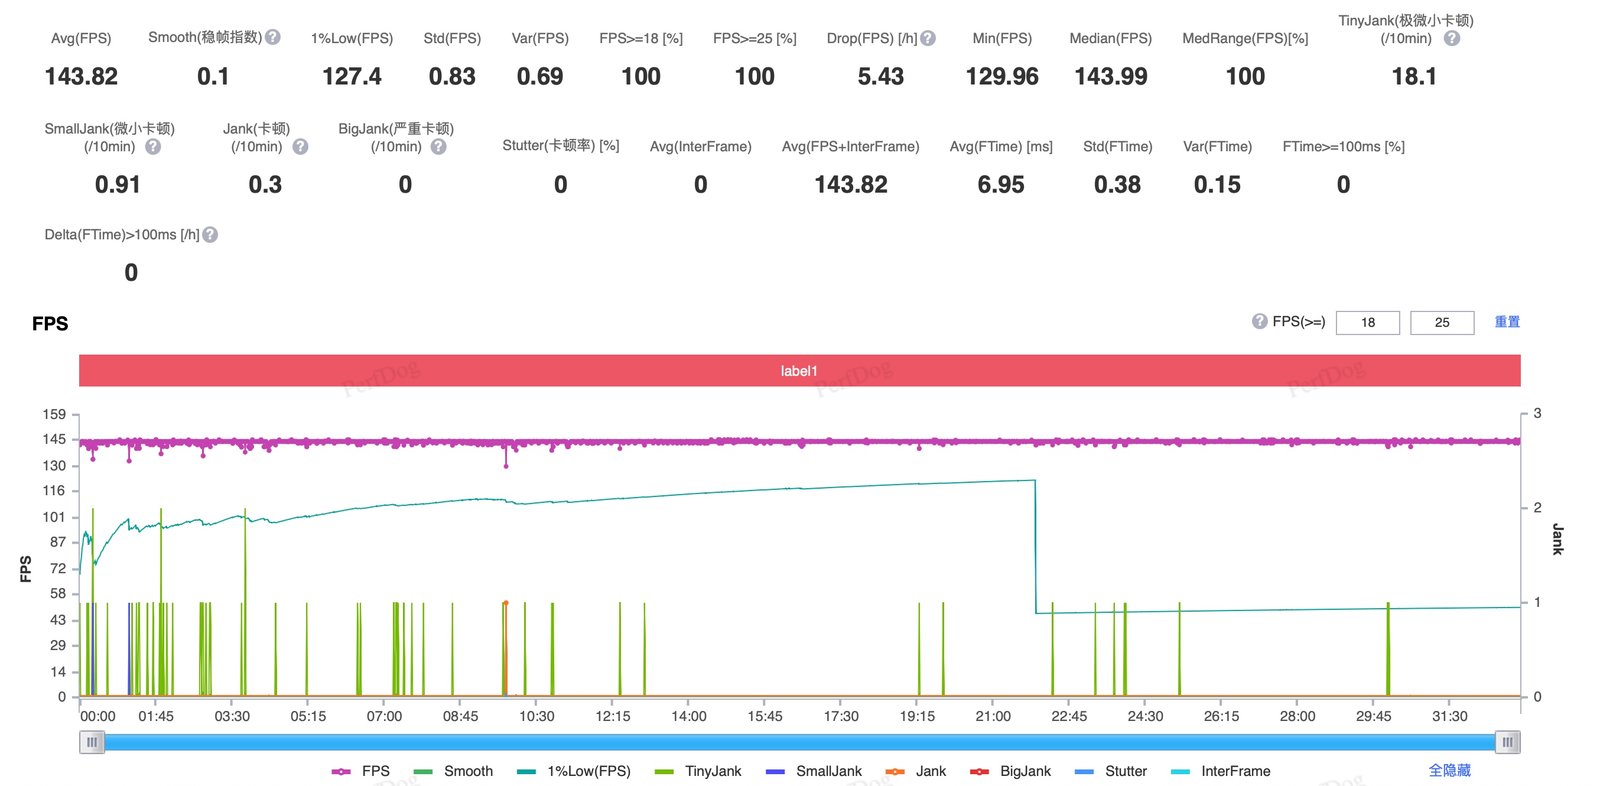Toggle Smooth series in legend
This screenshot has width=1600, height=786.
[453, 771]
